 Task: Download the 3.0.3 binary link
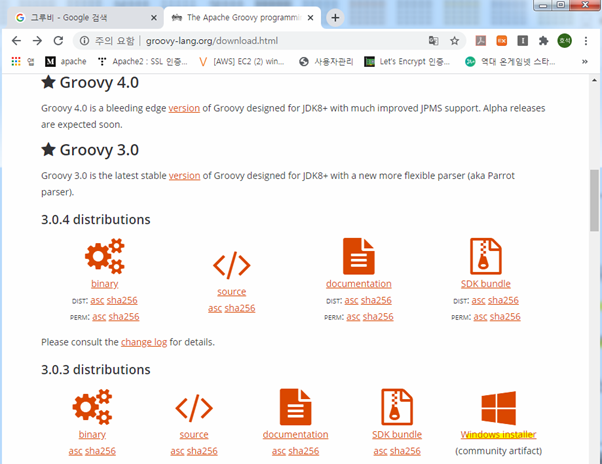[92, 434]
